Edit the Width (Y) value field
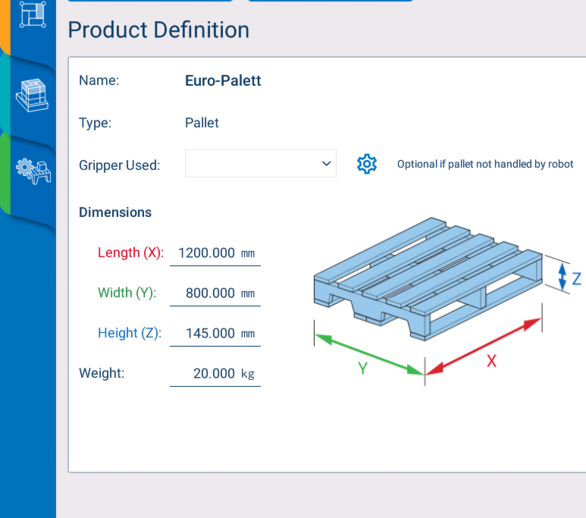The image size is (586, 518). pyautogui.click(x=215, y=293)
